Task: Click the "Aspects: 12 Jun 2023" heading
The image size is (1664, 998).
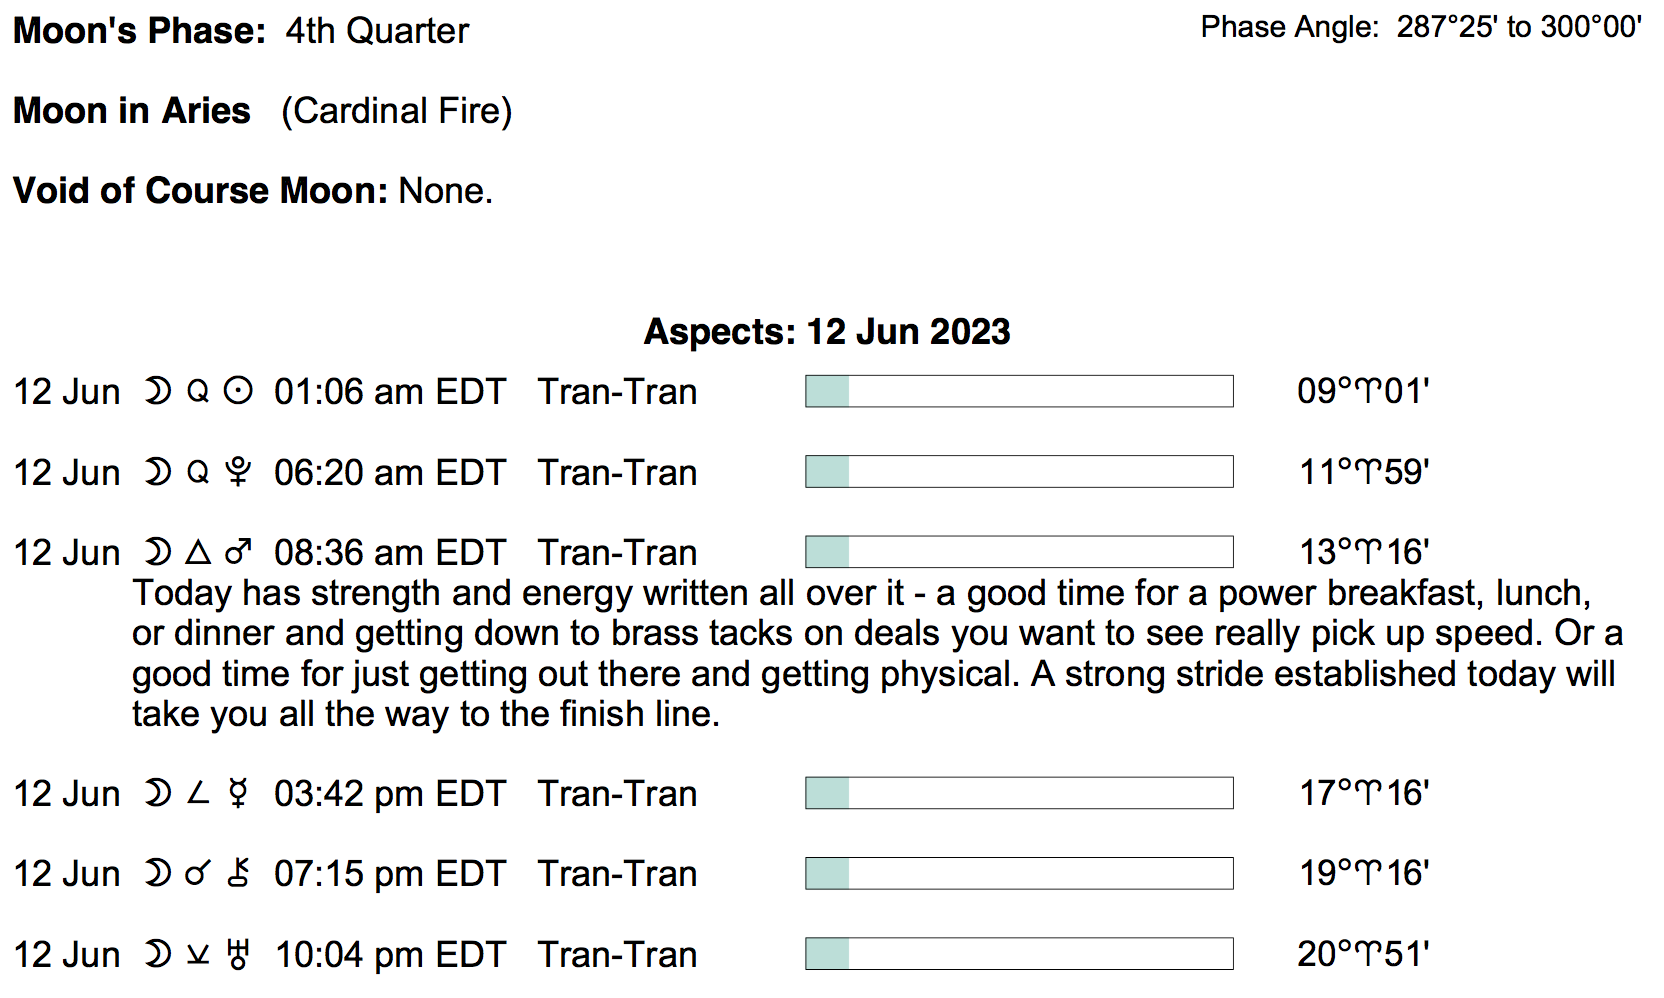Action: coord(827,332)
